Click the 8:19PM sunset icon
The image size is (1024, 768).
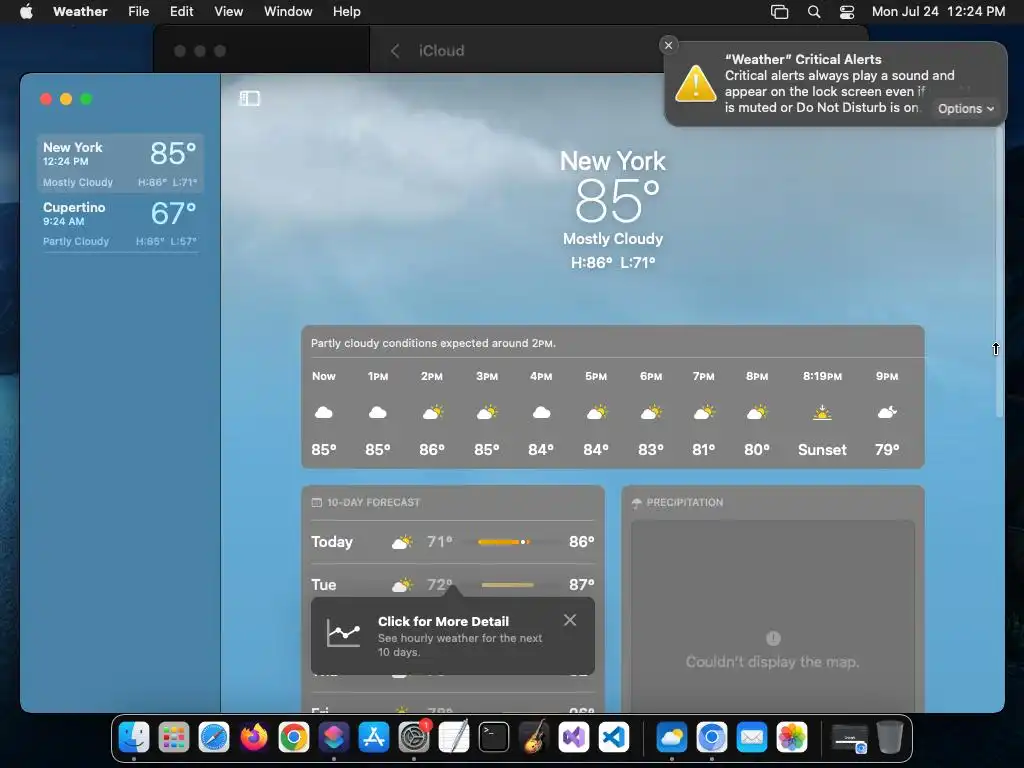pos(822,413)
